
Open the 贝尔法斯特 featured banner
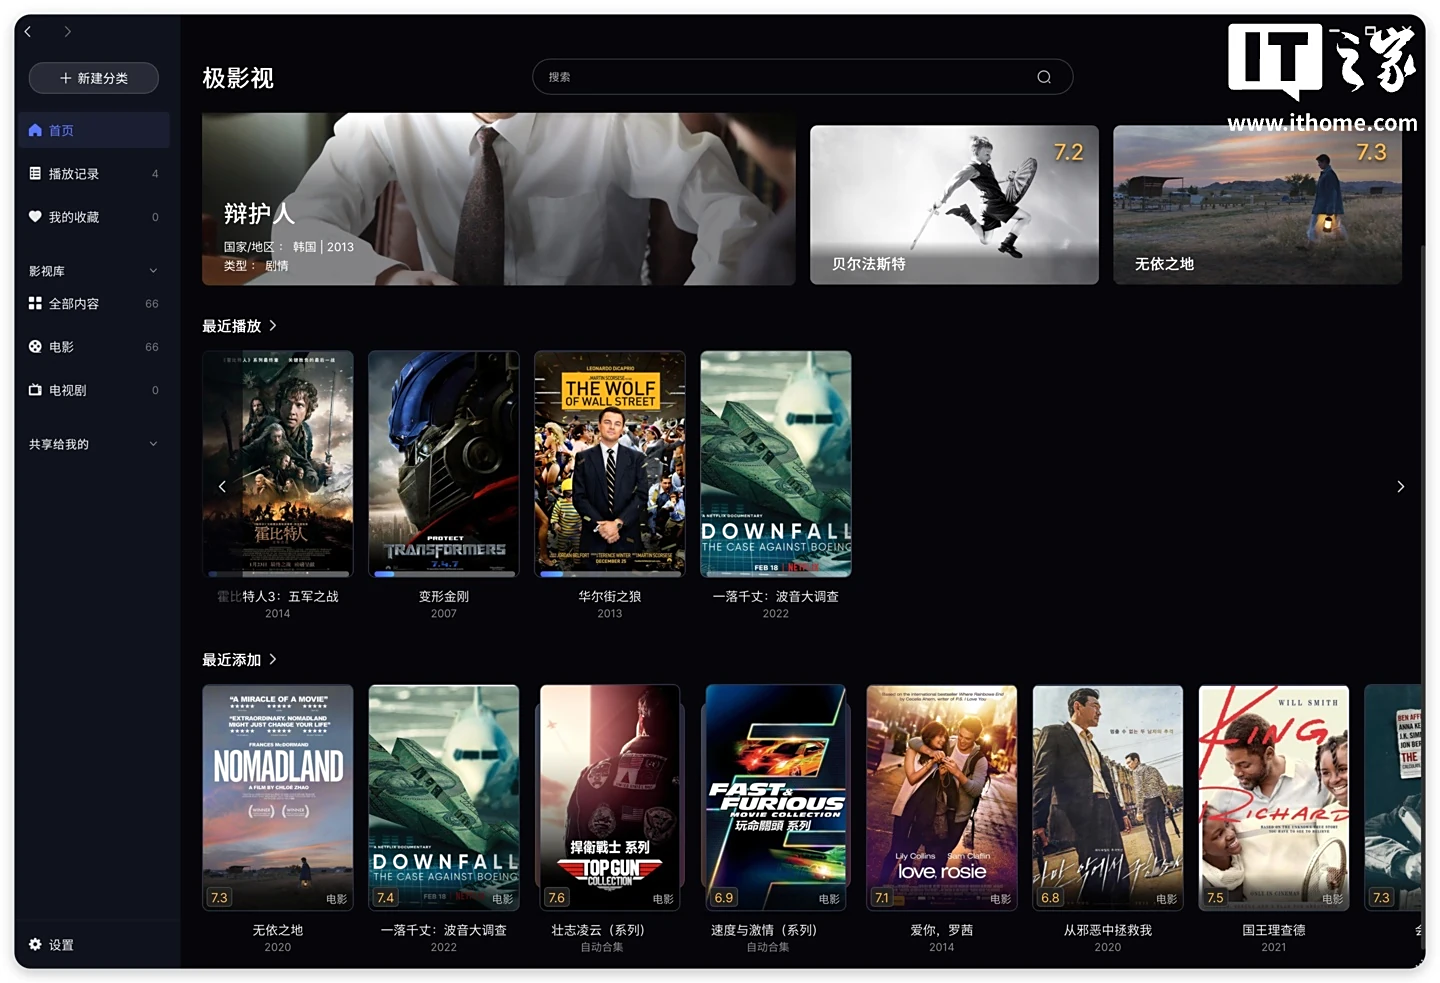(x=954, y=205)
